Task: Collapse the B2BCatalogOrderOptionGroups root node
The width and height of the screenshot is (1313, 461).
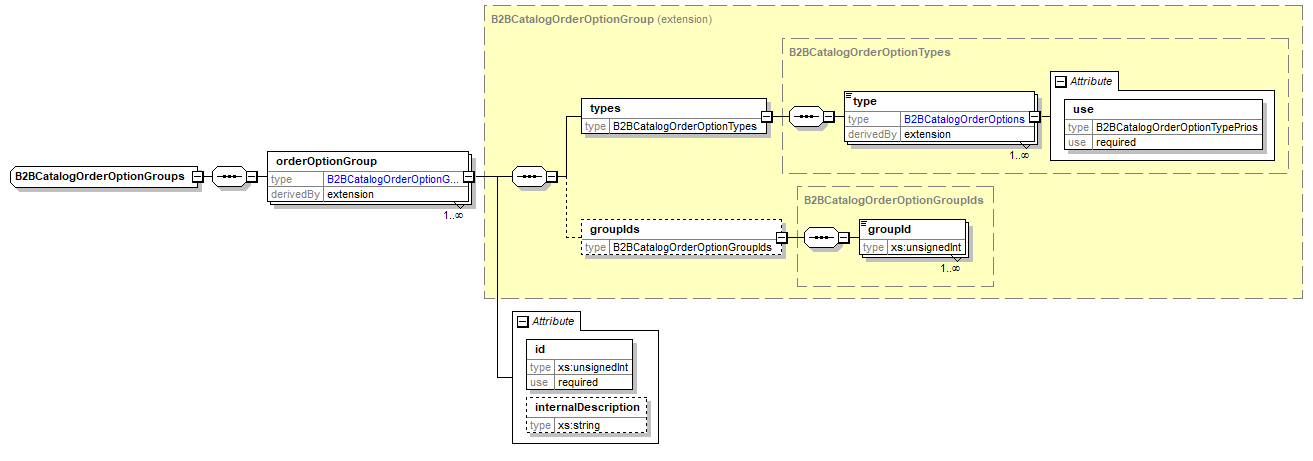Action: tap(197, 177)
